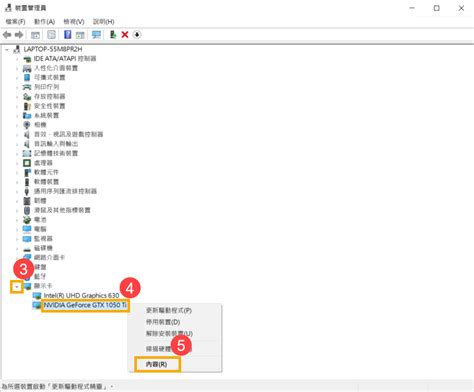The height and width of the screenshot is (392, 474).
Task: Click the update driver green-arrow icon
Action: click(113, 34)
